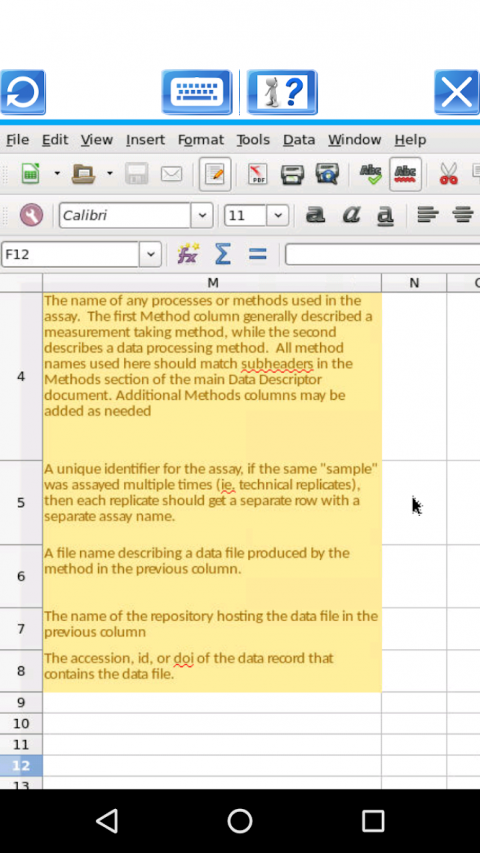This screenshot has width=480, height=853.
Task: Click the Sum sigma icon
Action: 223,254
